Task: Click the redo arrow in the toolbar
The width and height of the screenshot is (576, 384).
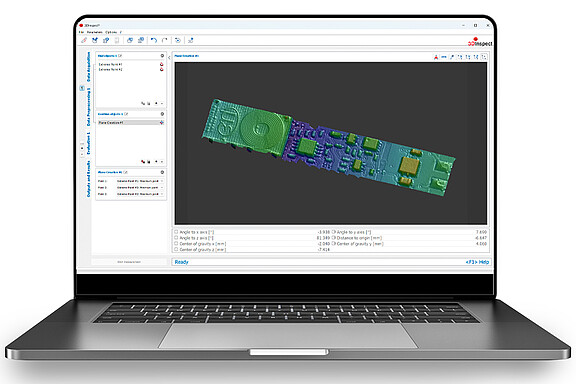Action: point(165,40)
